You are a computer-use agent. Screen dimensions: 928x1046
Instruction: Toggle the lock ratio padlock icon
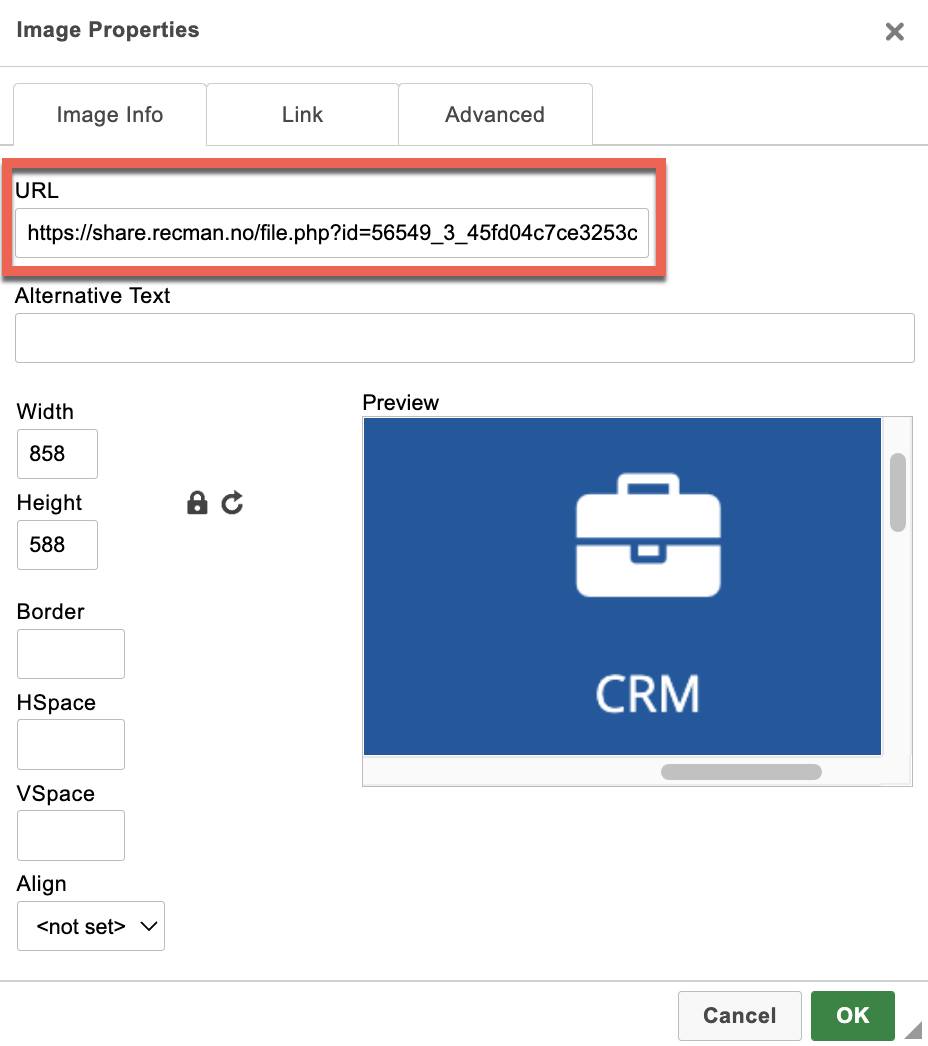point(197,503)
